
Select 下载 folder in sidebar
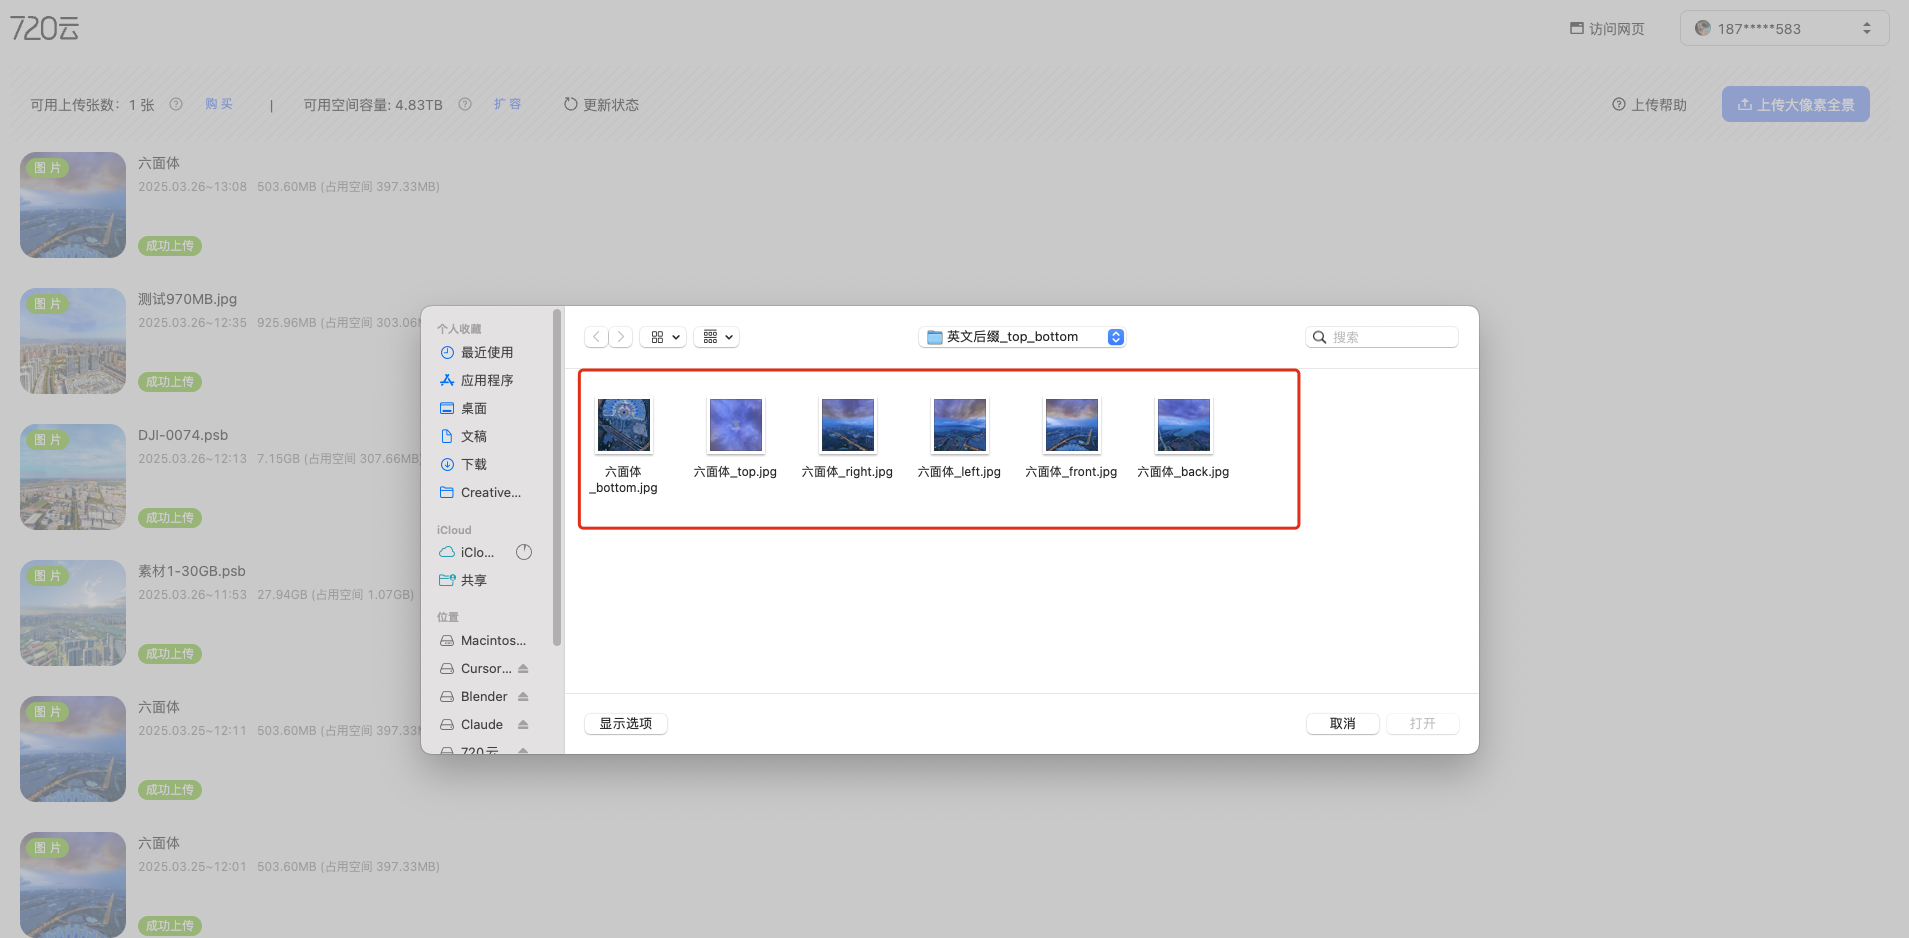[x=473, y=465]
